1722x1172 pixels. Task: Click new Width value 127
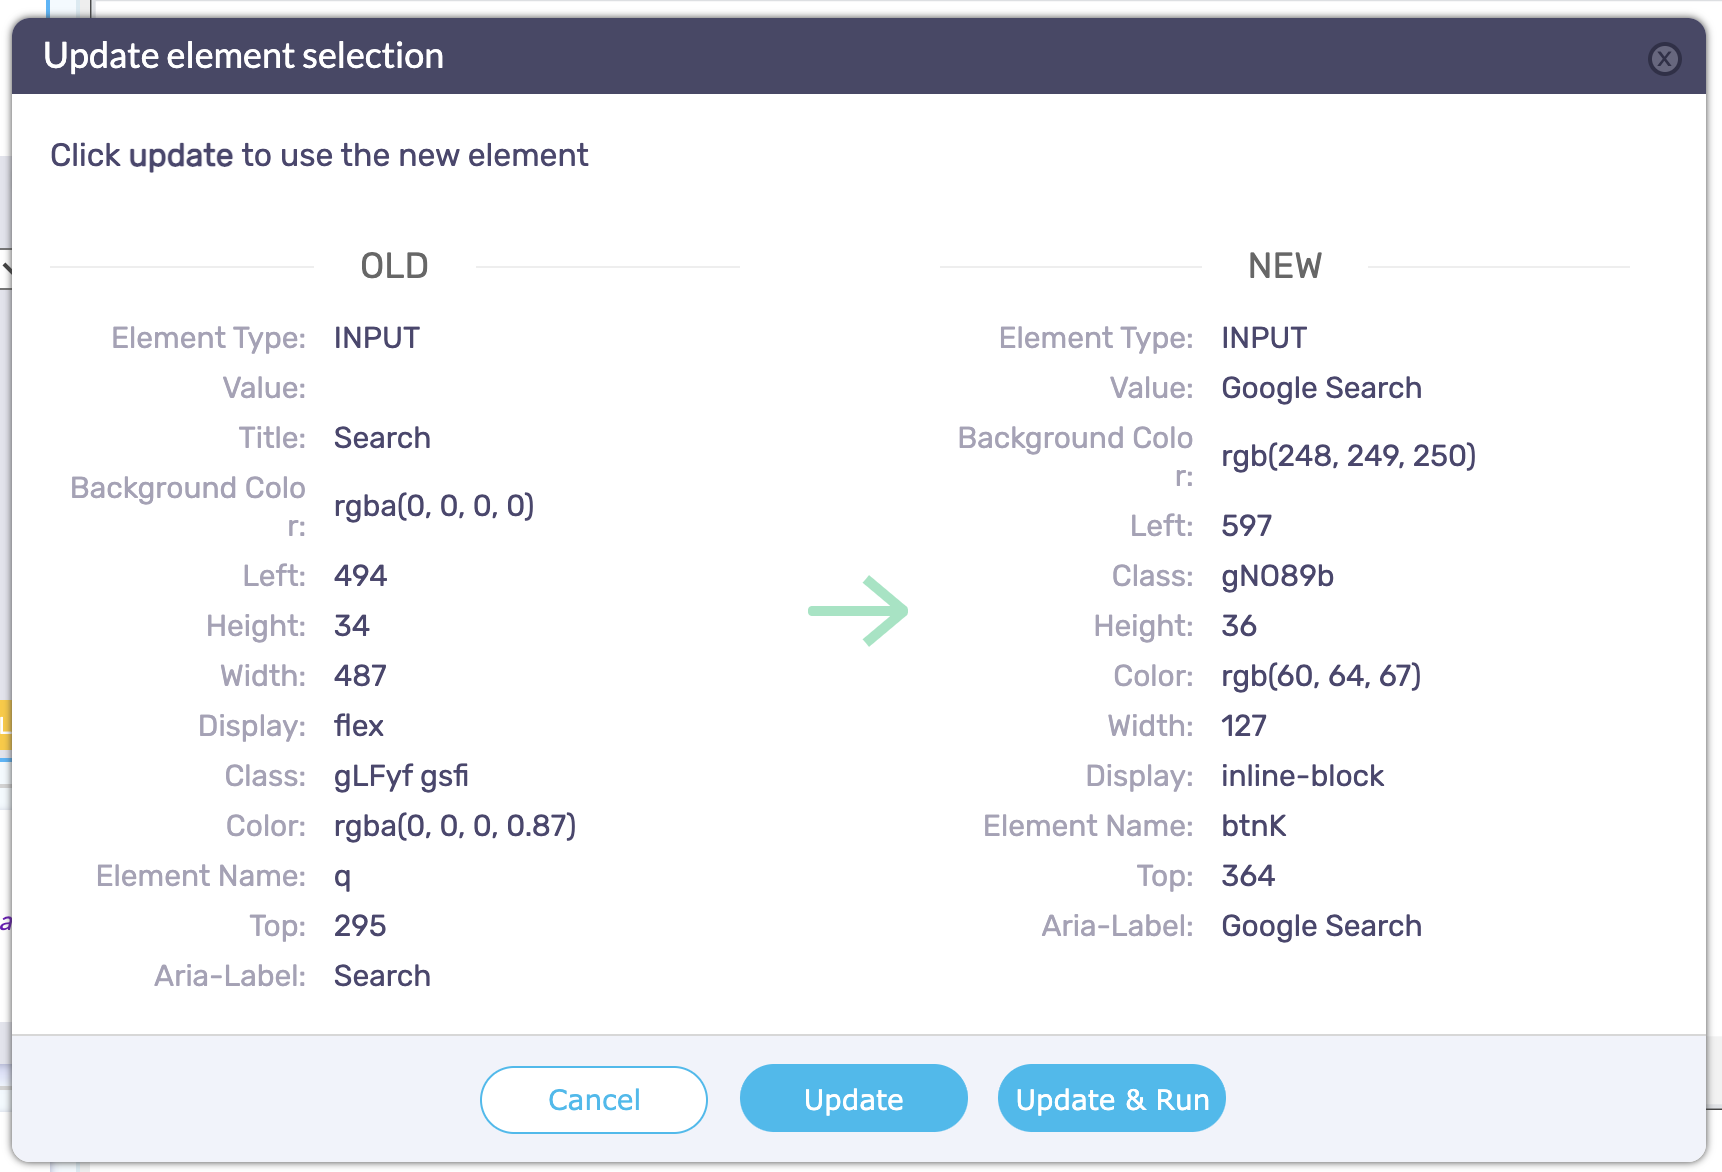coord(1244,726)
